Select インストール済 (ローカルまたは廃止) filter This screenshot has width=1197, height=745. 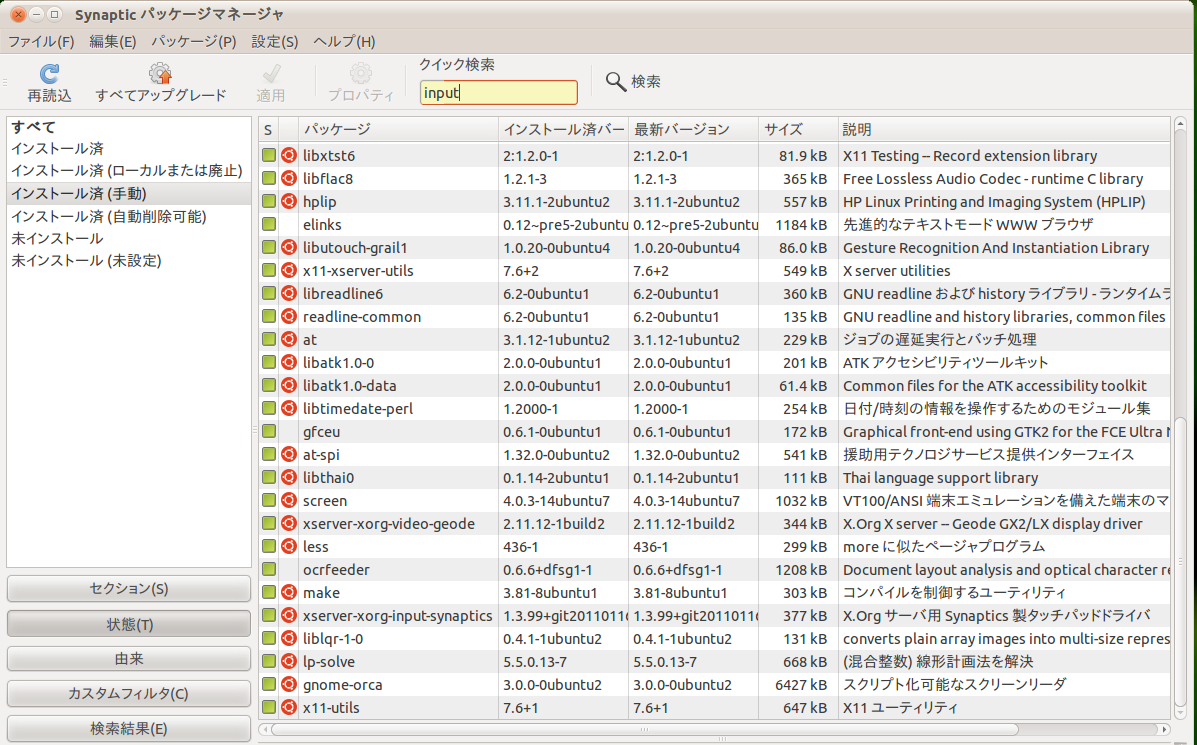pos(129,171)
